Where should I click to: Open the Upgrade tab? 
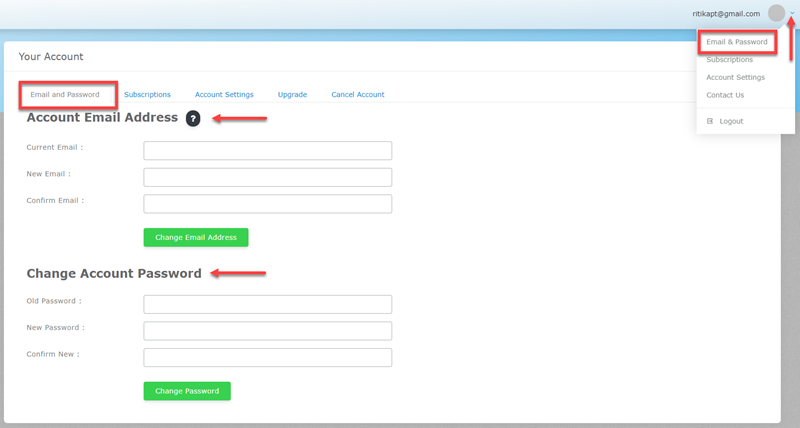tap(292, 95)
